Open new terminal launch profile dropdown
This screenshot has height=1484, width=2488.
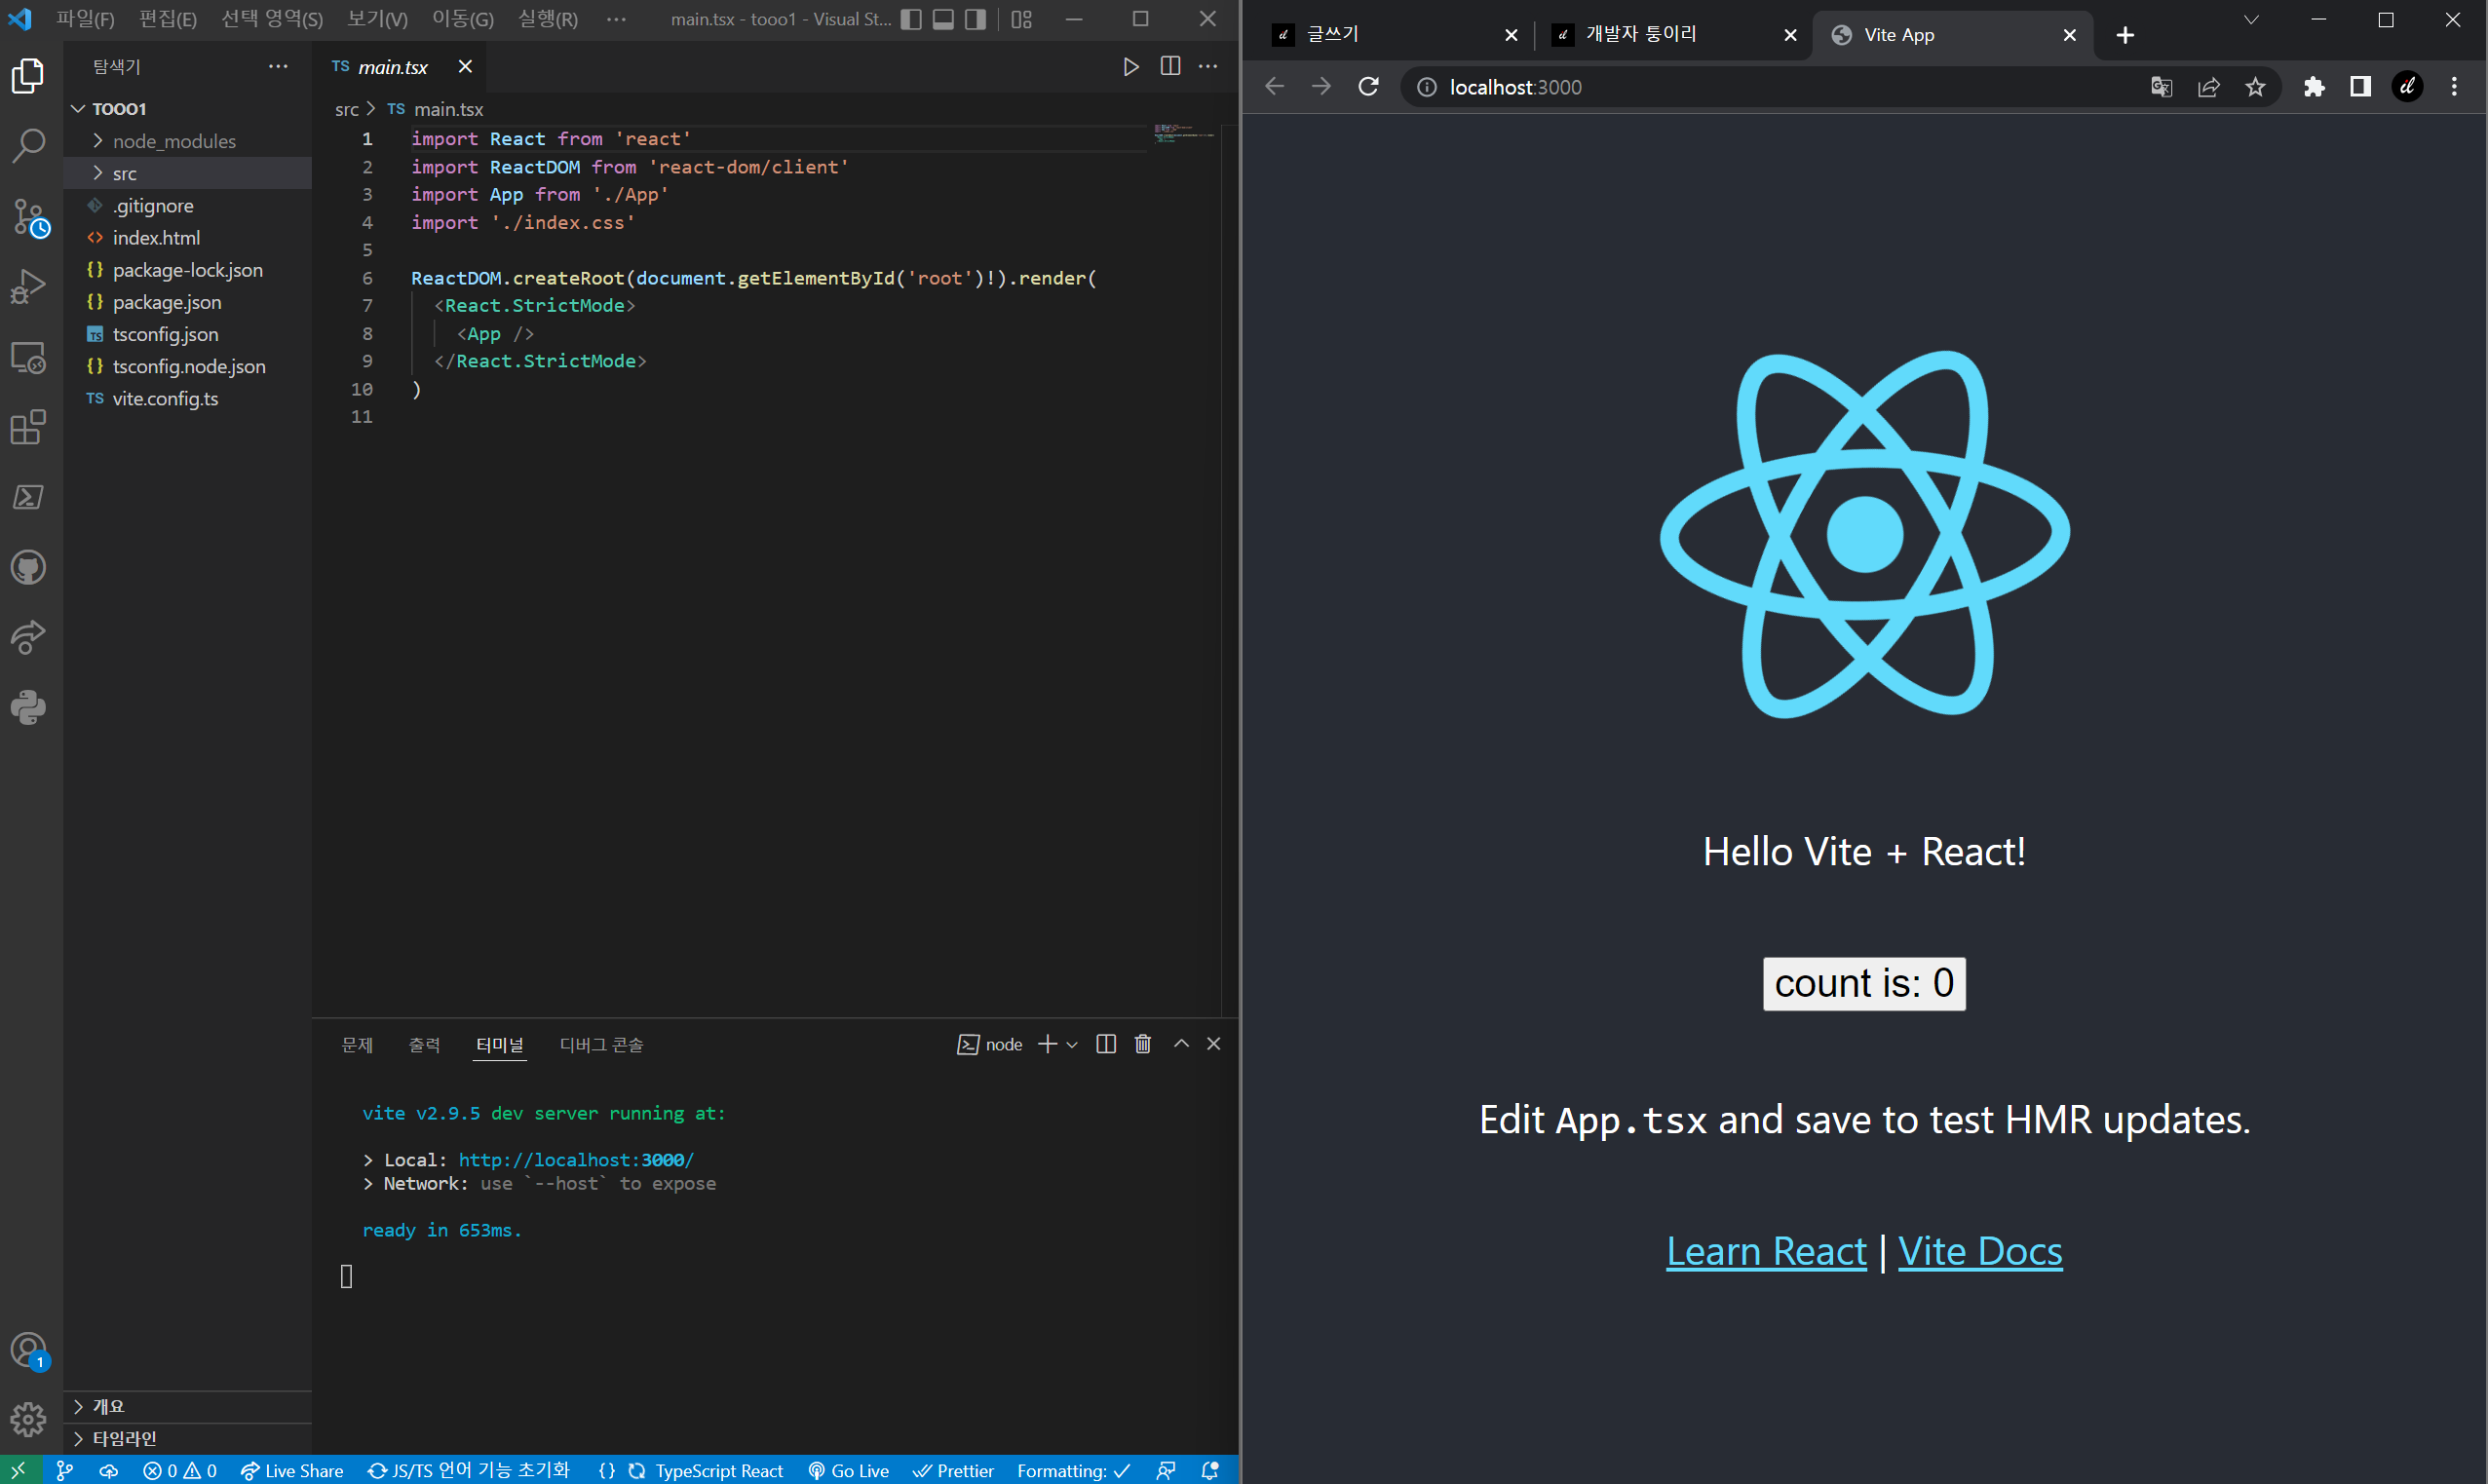(1072, 1044)
